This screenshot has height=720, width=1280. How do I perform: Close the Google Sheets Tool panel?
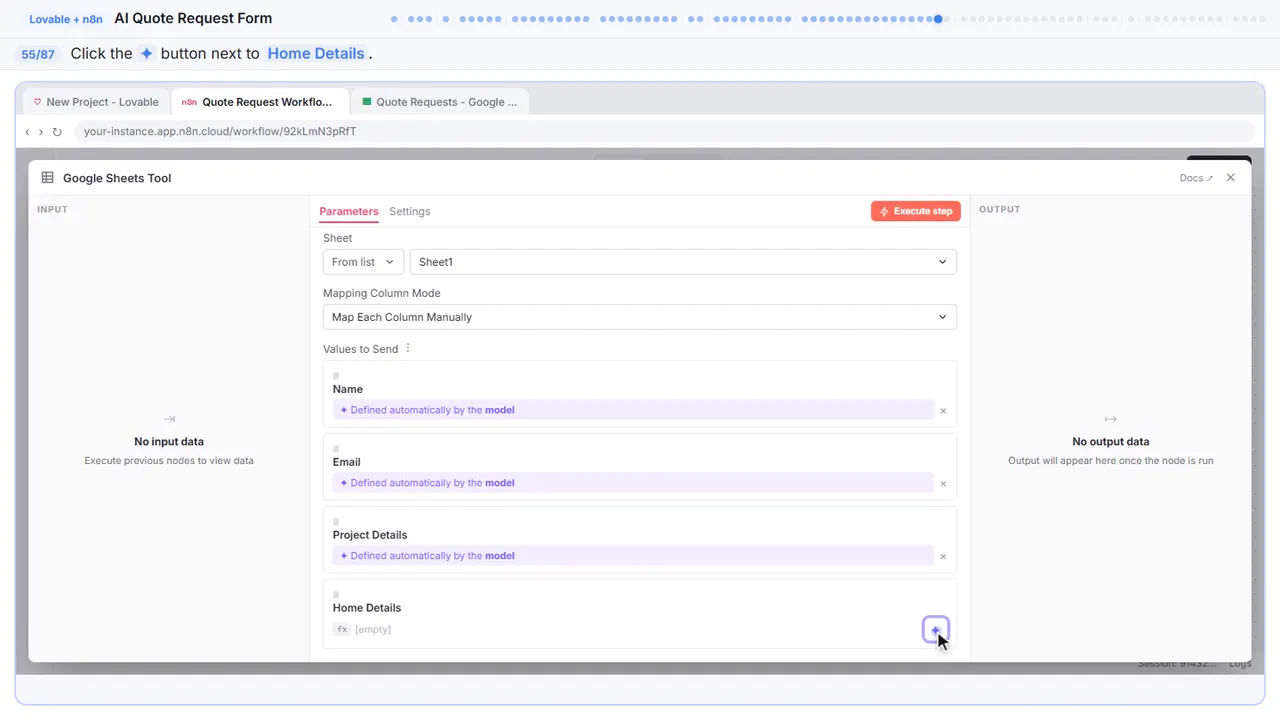(x=1231, y=178)
